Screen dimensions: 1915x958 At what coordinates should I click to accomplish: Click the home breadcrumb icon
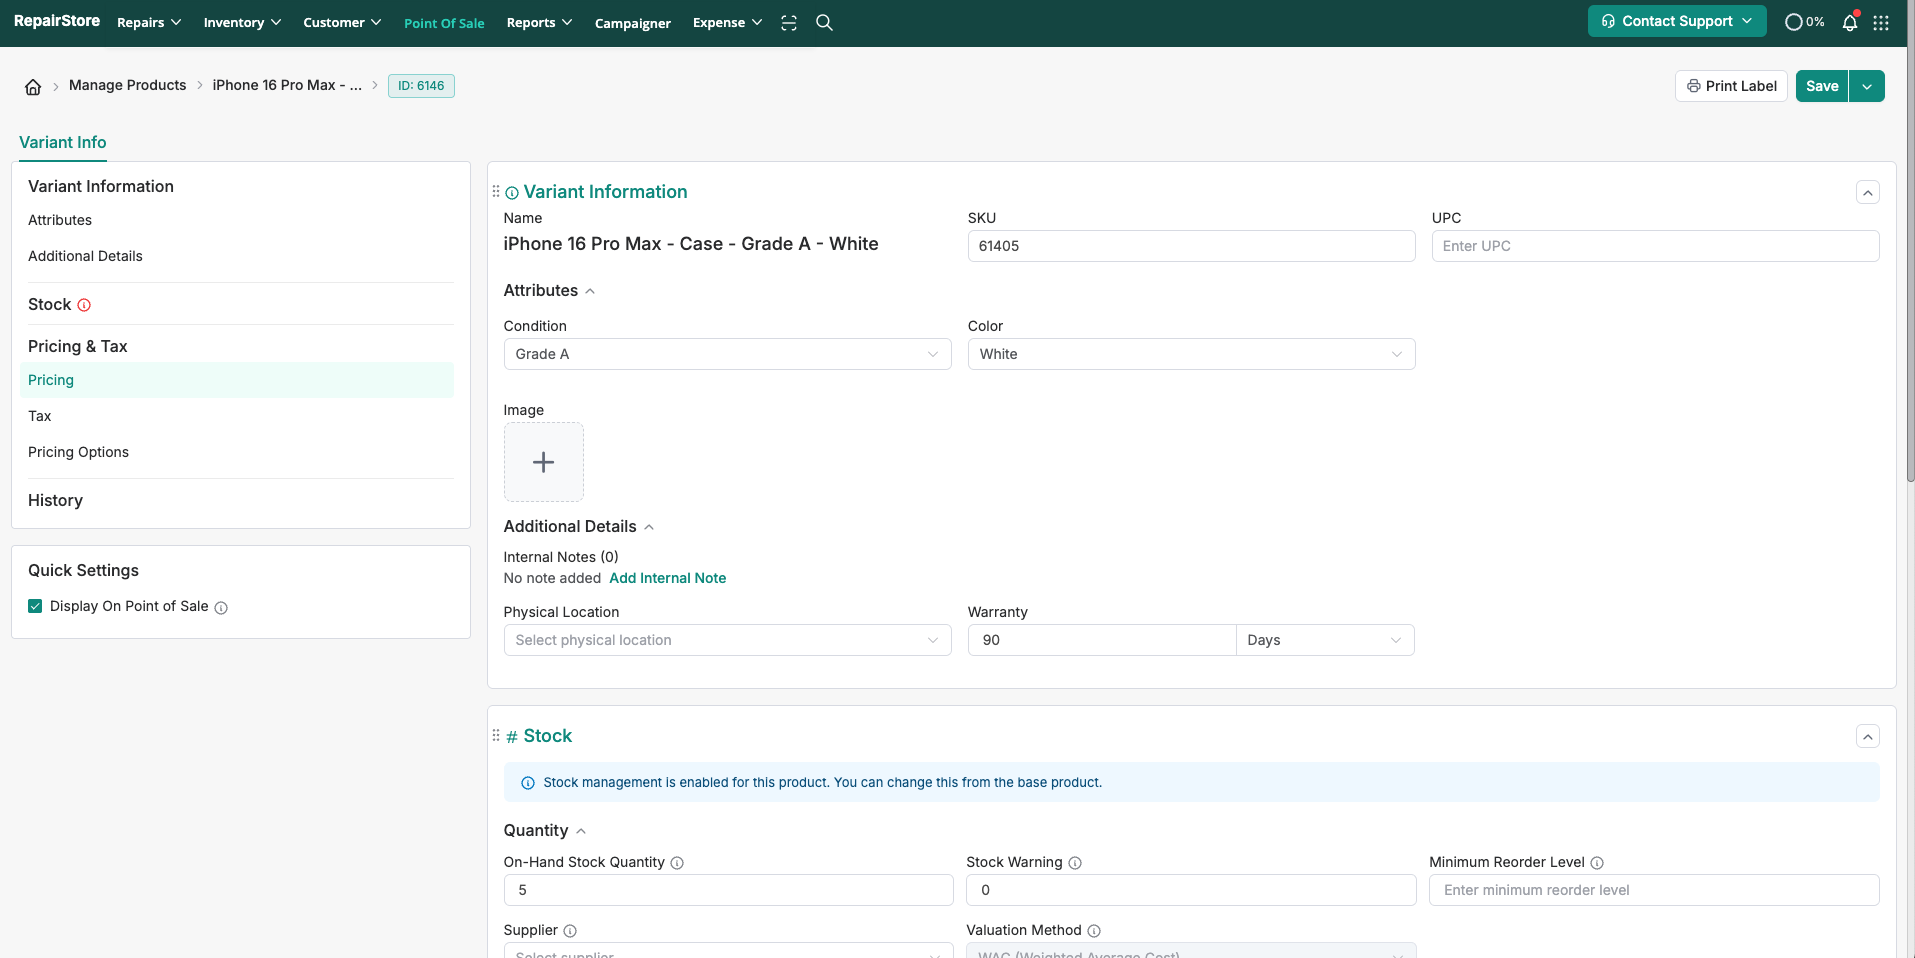click(x=33, y=87)
